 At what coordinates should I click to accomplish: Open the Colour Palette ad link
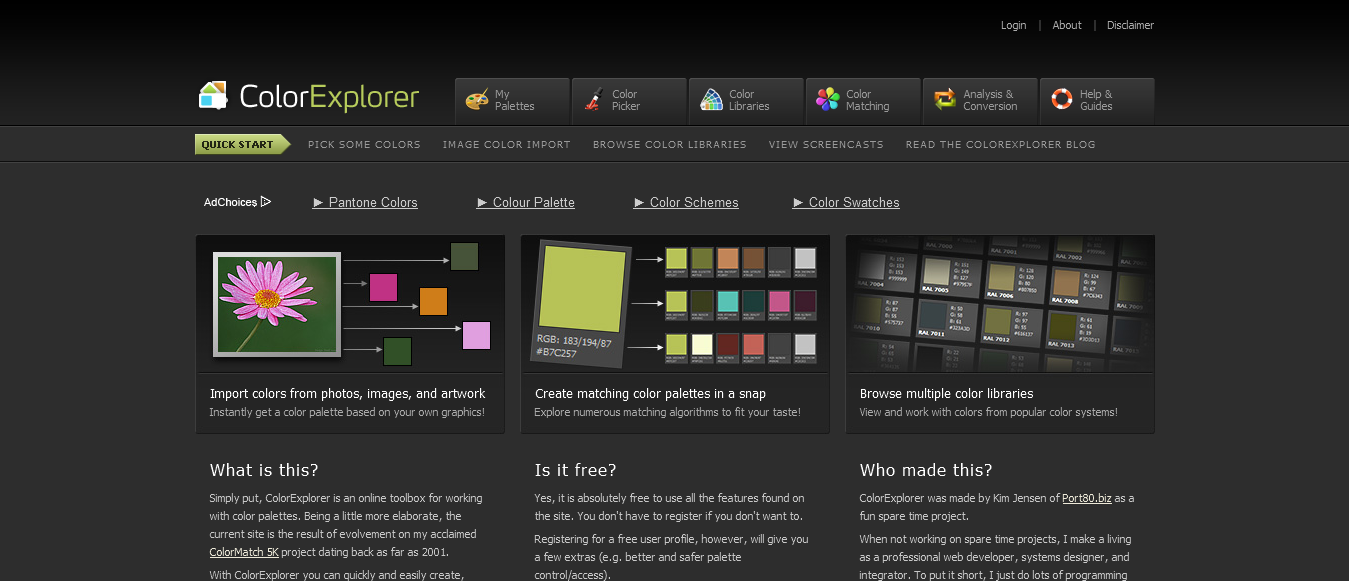[x=526, y=202]
